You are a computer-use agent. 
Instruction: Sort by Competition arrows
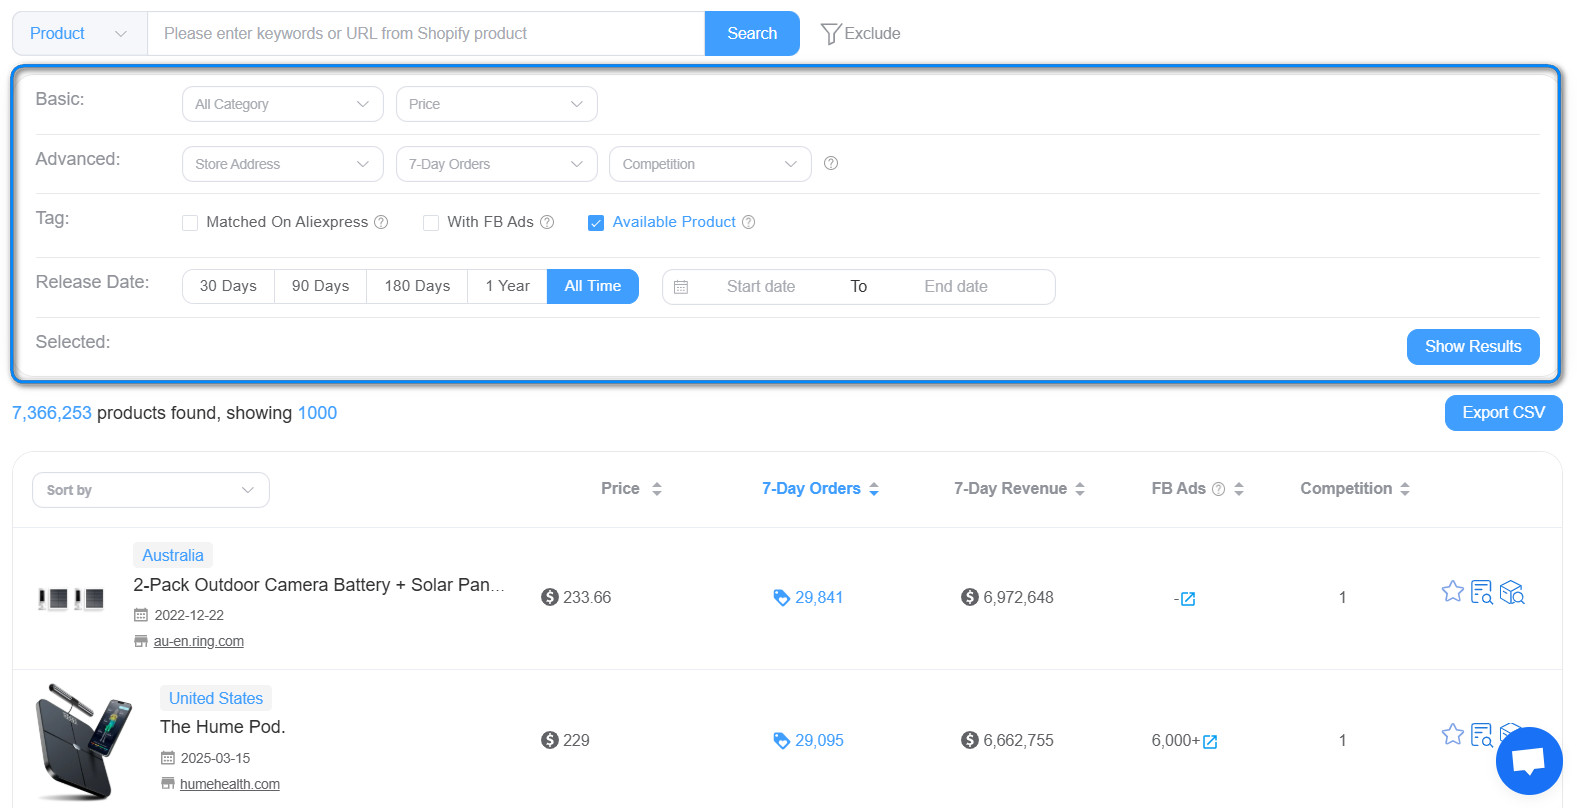(x=1405, y=489)
